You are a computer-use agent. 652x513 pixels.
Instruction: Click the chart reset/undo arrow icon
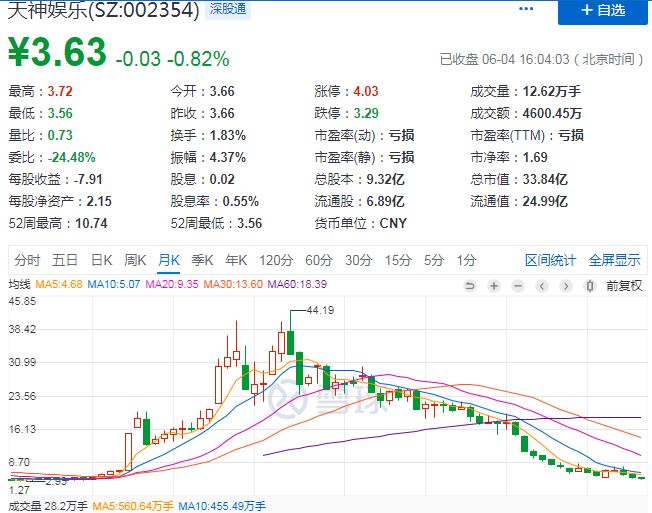470,286
